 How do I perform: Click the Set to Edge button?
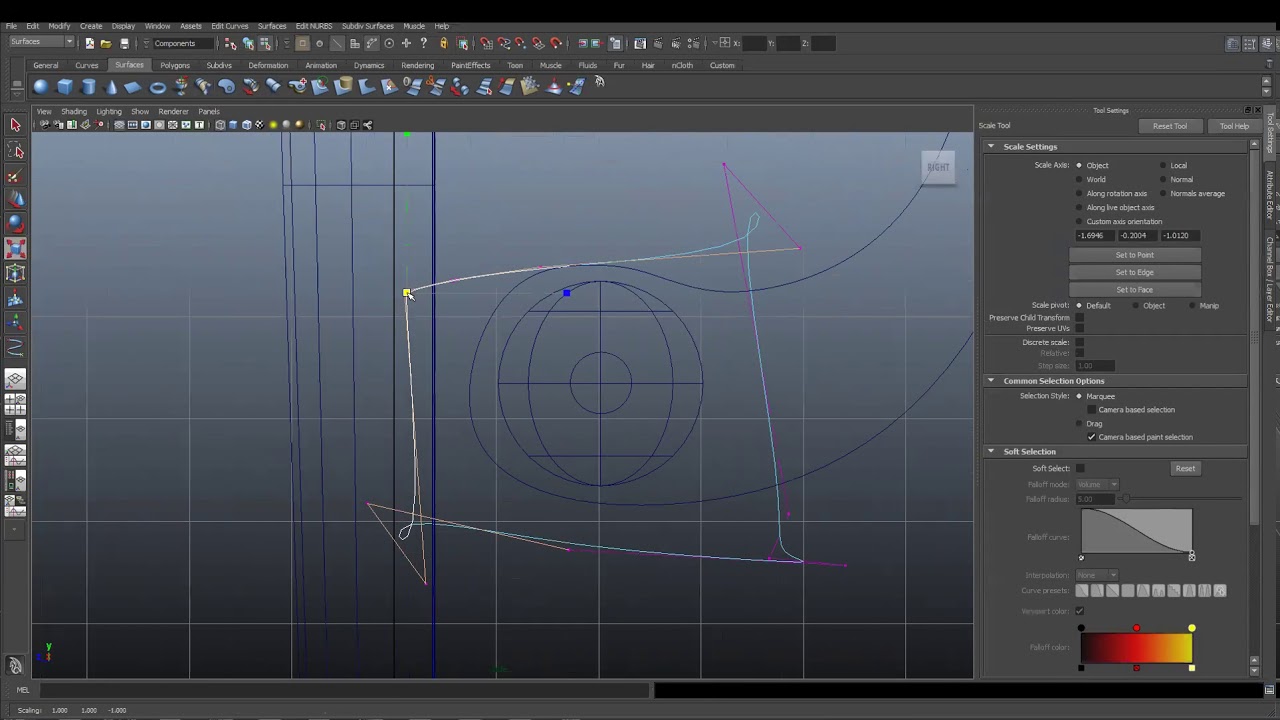[1134, 272]
